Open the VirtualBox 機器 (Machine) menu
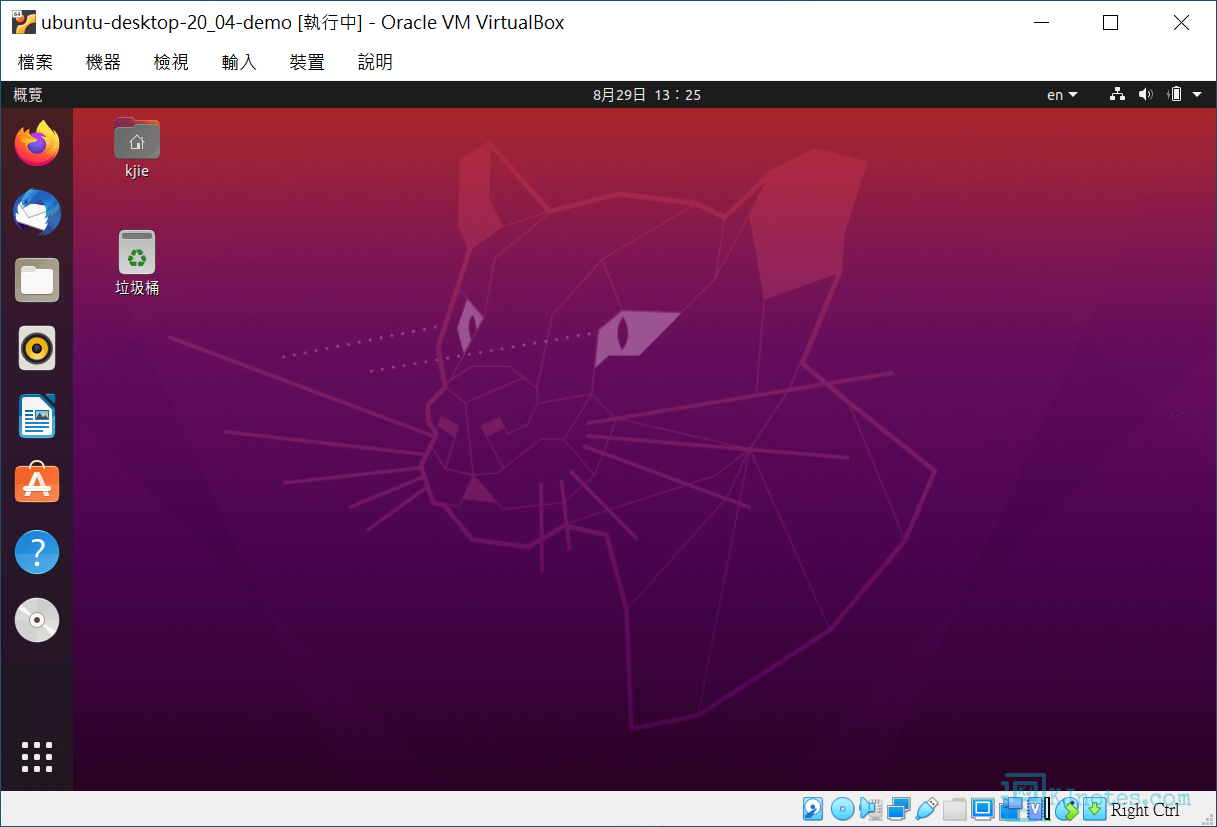Image resolution: width=1217 pixels, height=827 pixels. (x=103, y=62)
